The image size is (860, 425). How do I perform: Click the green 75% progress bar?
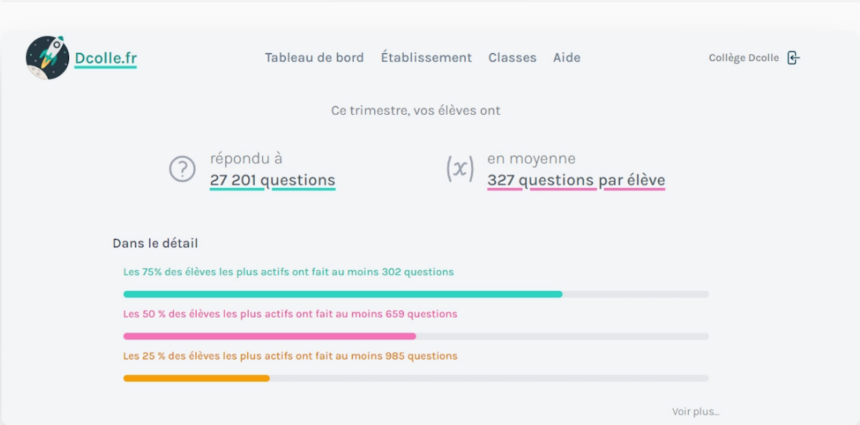point(416,294)
